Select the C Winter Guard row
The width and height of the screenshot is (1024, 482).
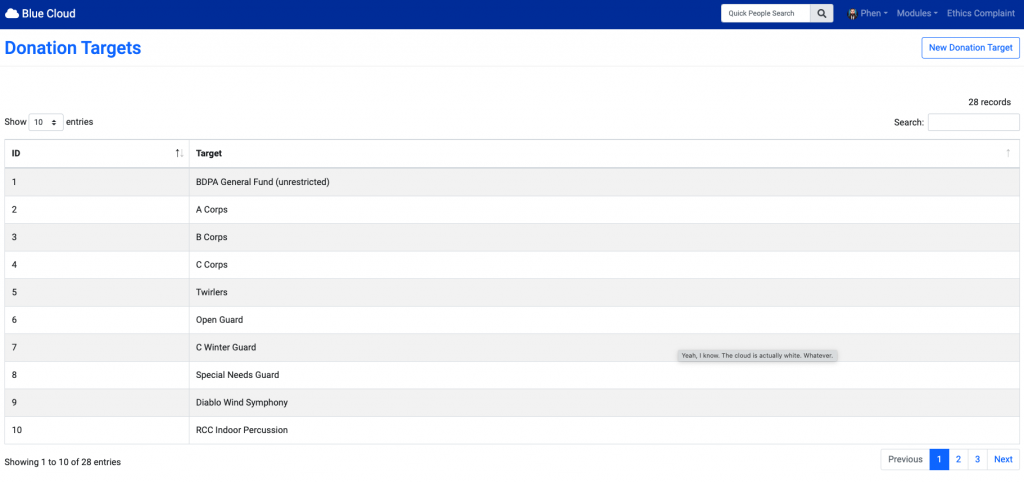pos(512,347)
